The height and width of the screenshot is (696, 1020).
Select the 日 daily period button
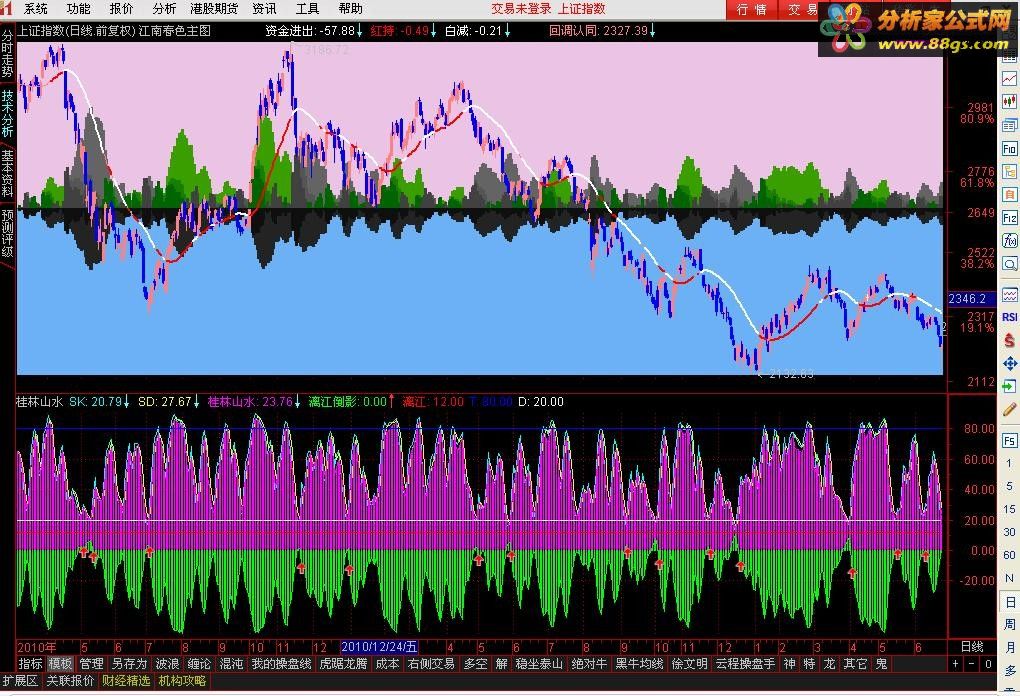click(x=1010, y=602)
